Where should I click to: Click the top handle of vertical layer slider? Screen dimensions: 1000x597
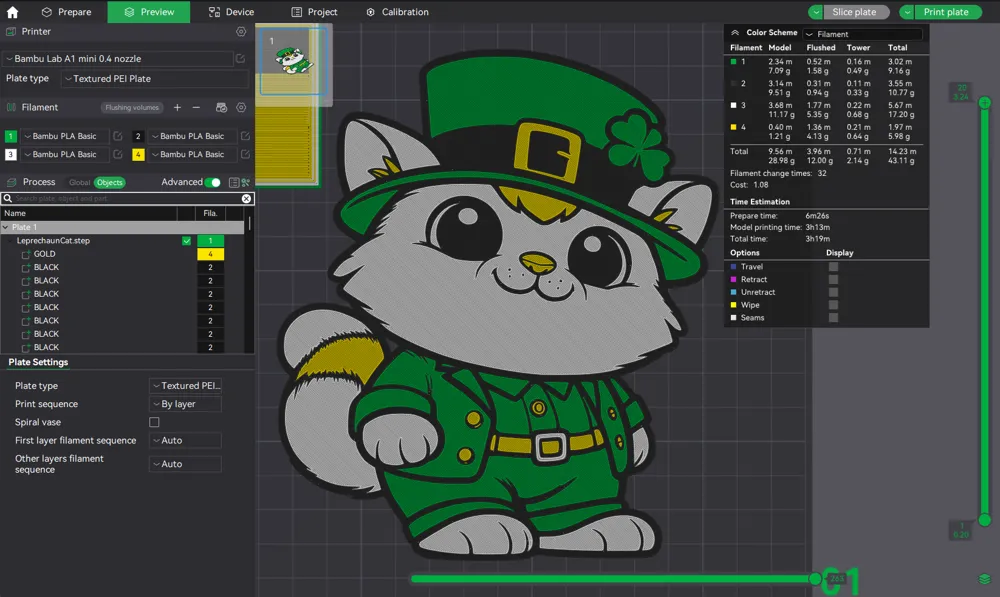coord(985,102)
